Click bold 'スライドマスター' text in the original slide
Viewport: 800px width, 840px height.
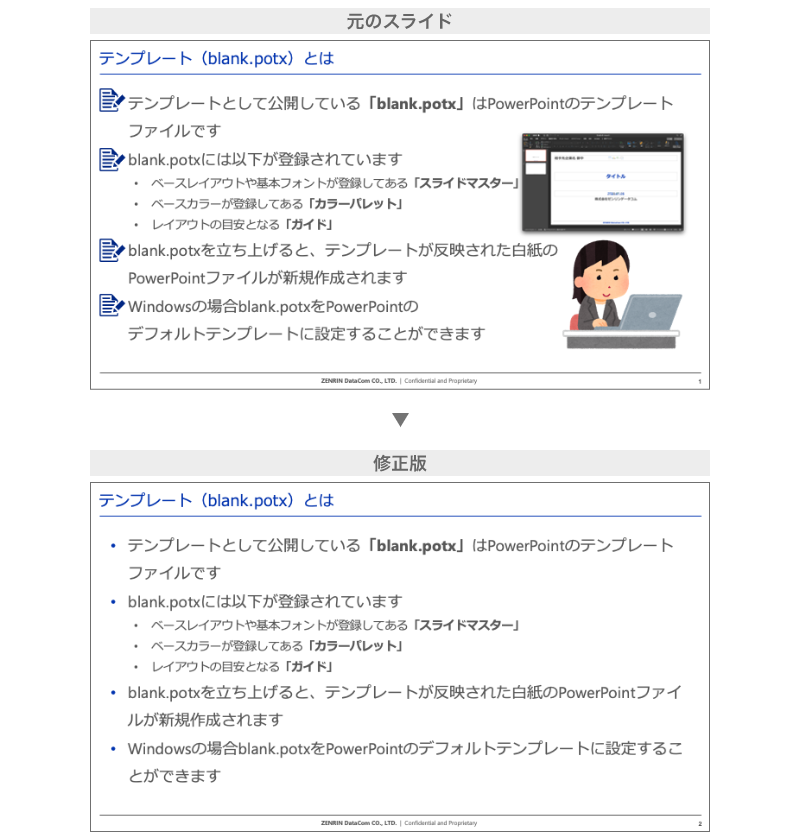coord(466,183)
